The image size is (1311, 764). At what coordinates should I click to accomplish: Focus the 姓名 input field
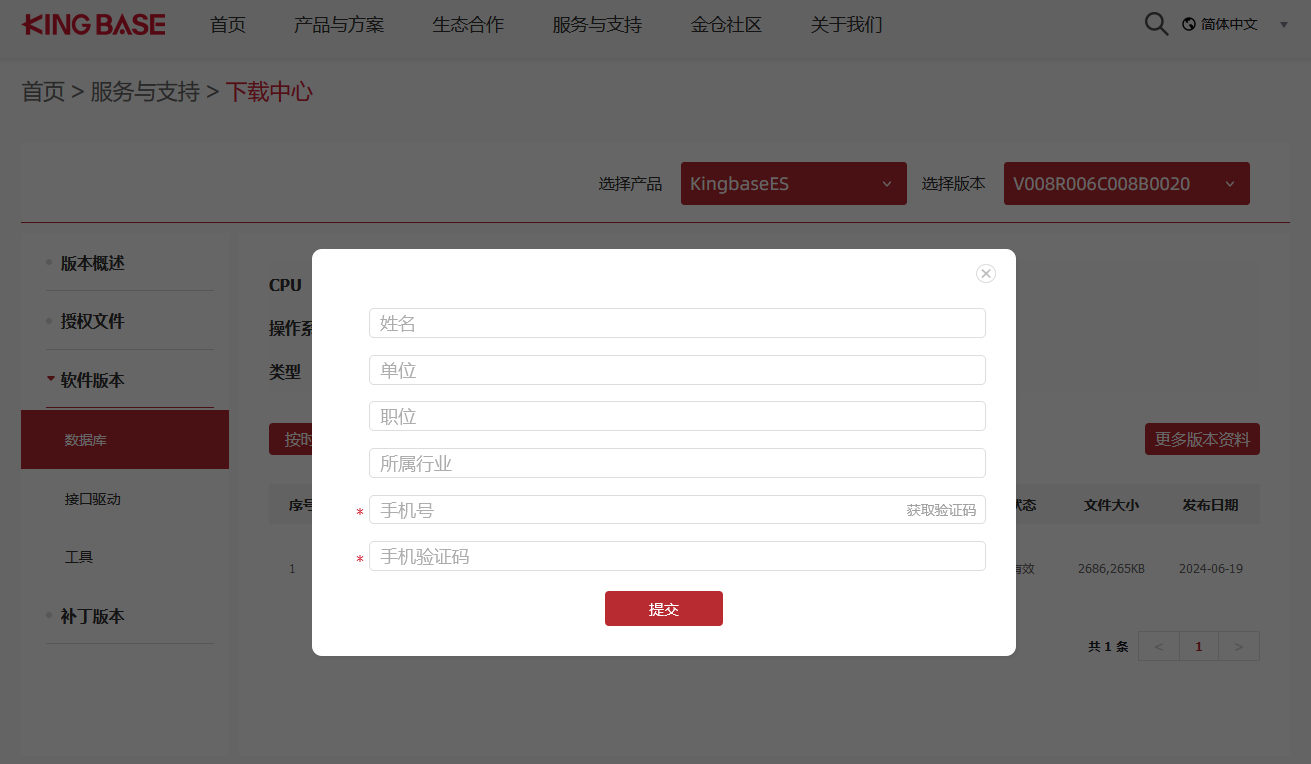(x=677, y=323)
